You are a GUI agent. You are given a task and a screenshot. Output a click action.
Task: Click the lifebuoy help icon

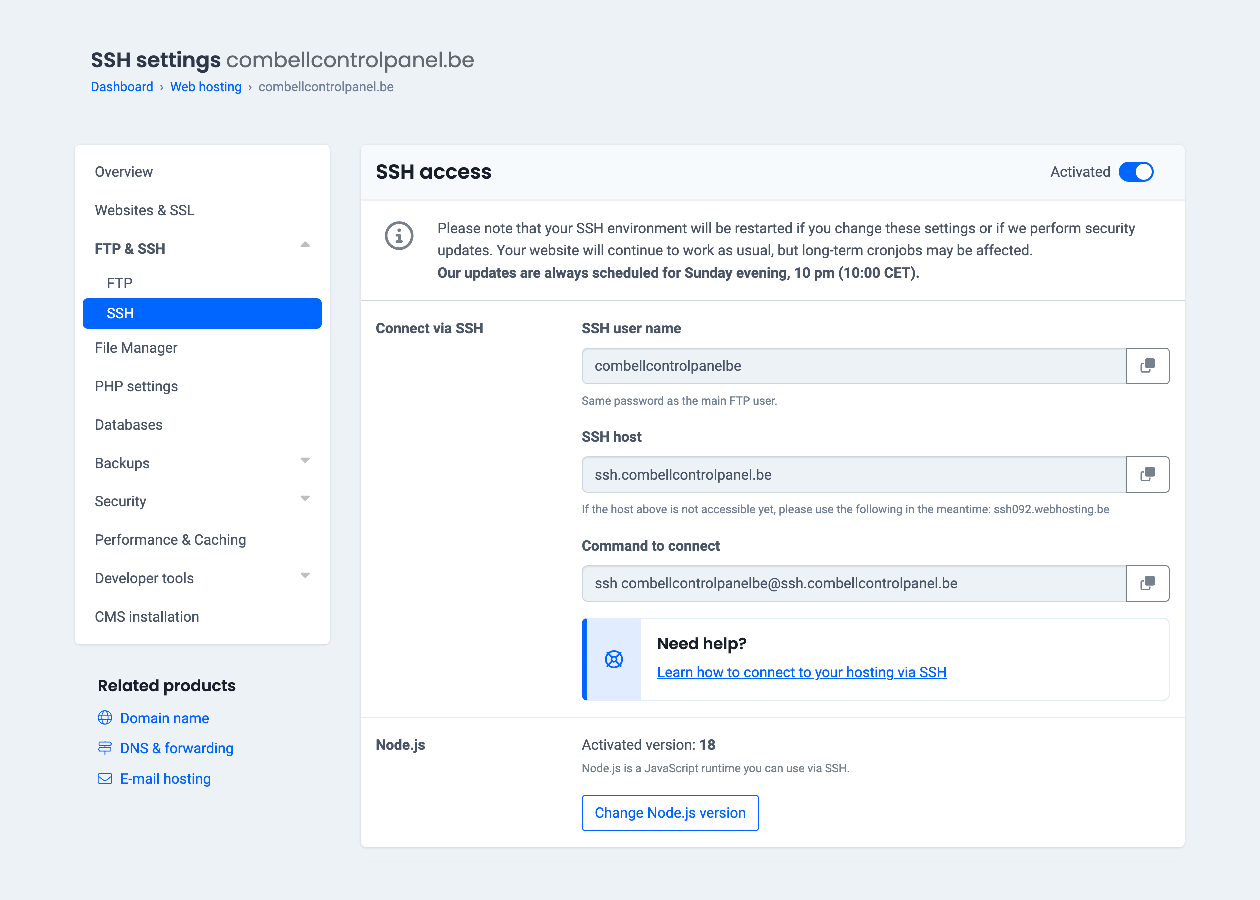tap(614, 659)
